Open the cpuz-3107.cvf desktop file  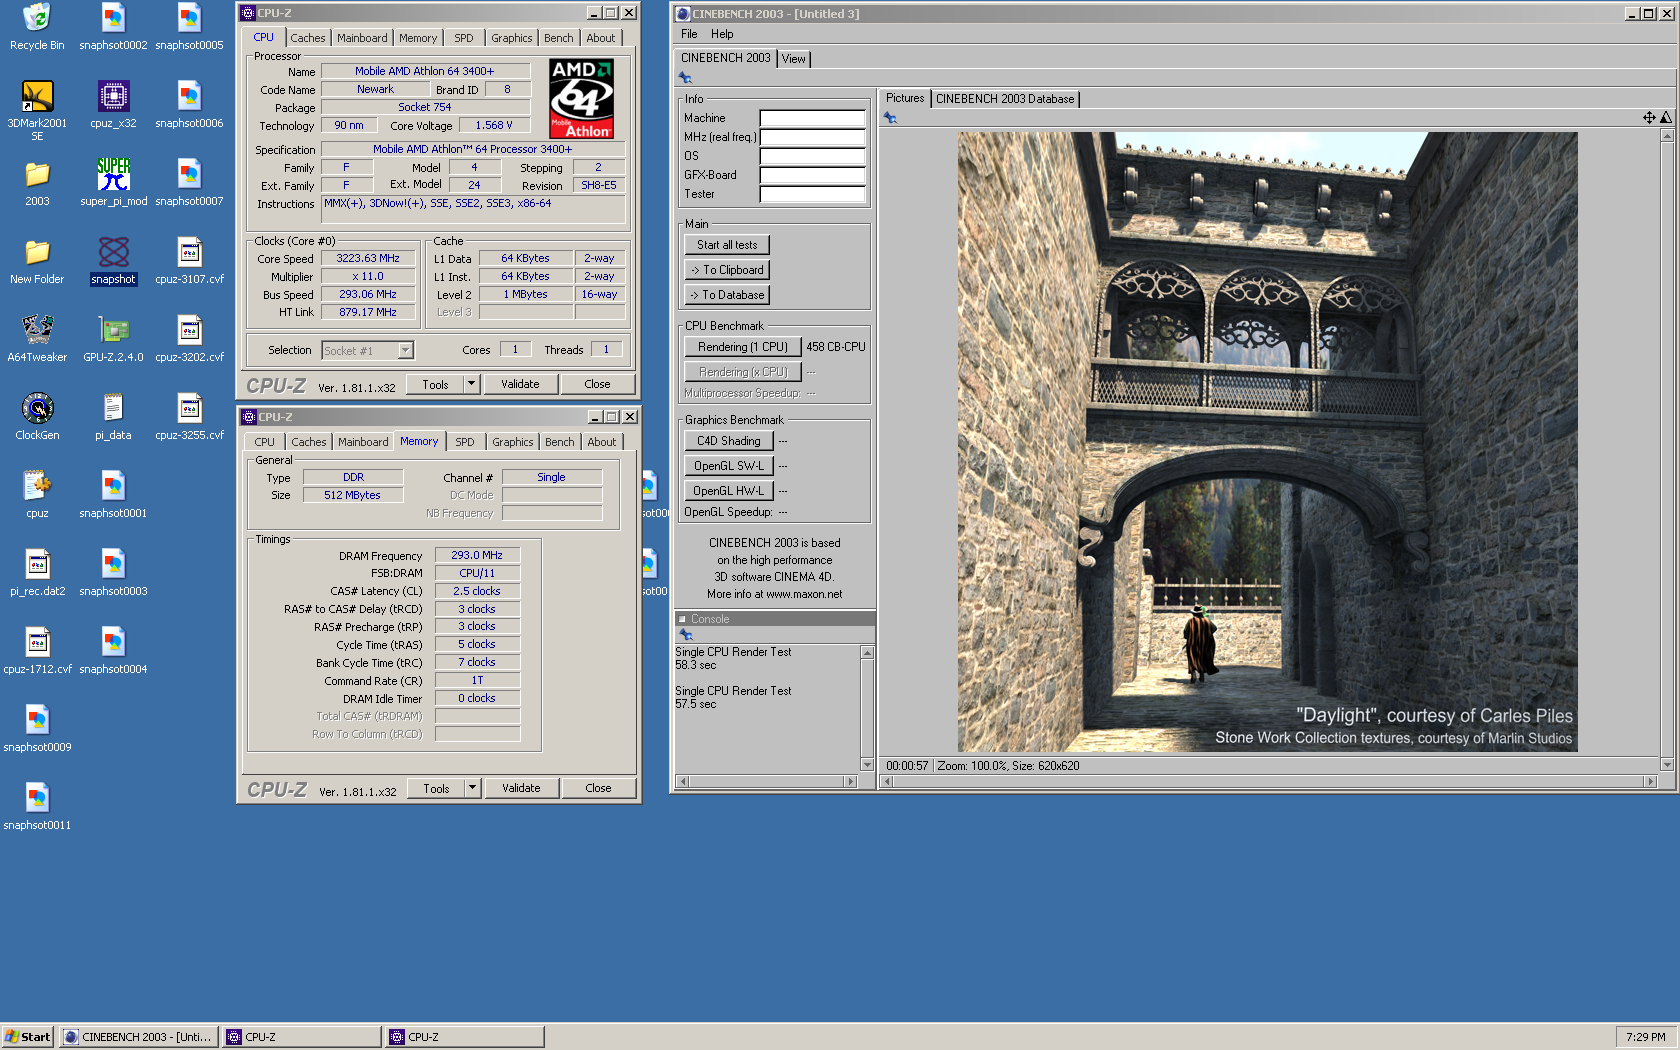189,261
